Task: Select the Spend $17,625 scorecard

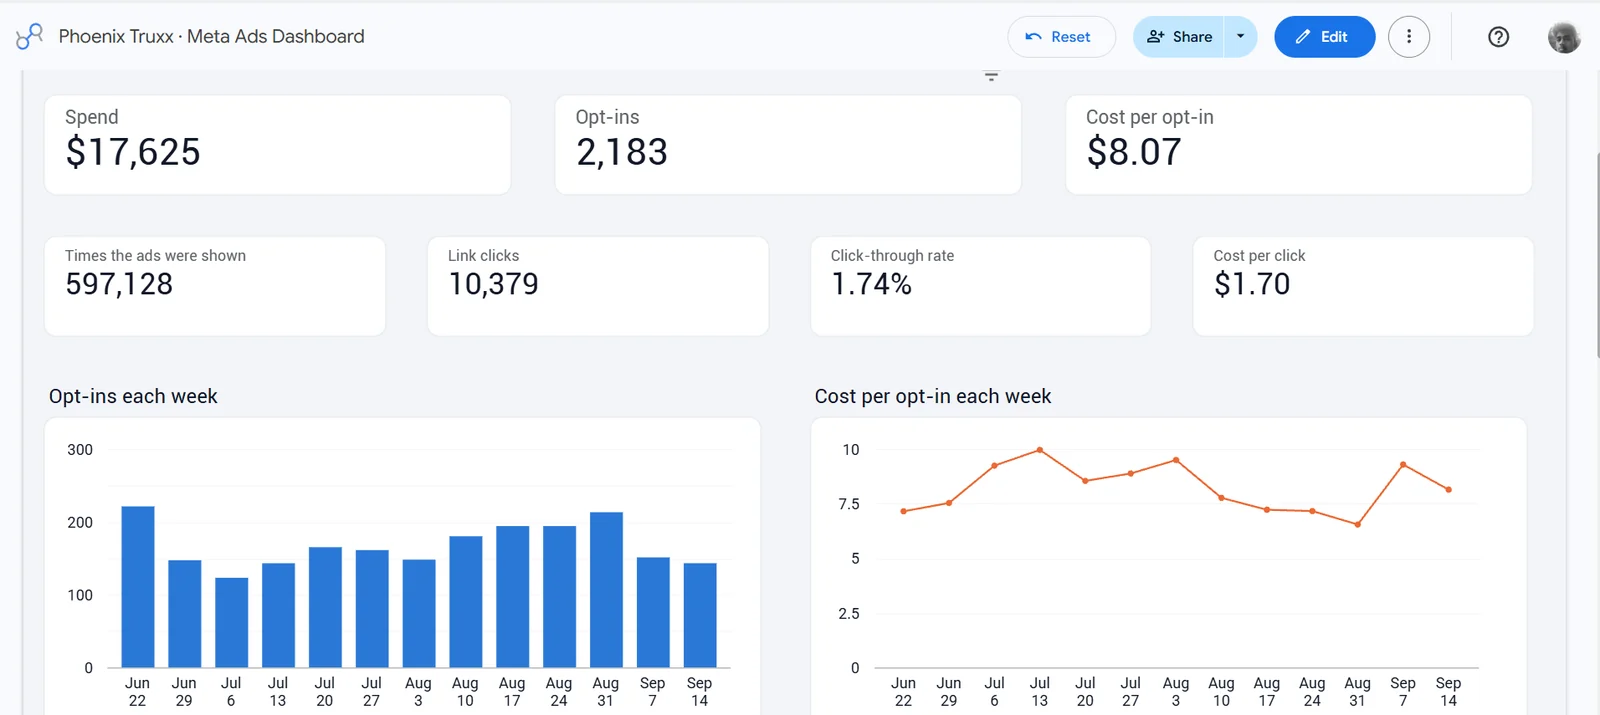Action: (x=278, y=145)
